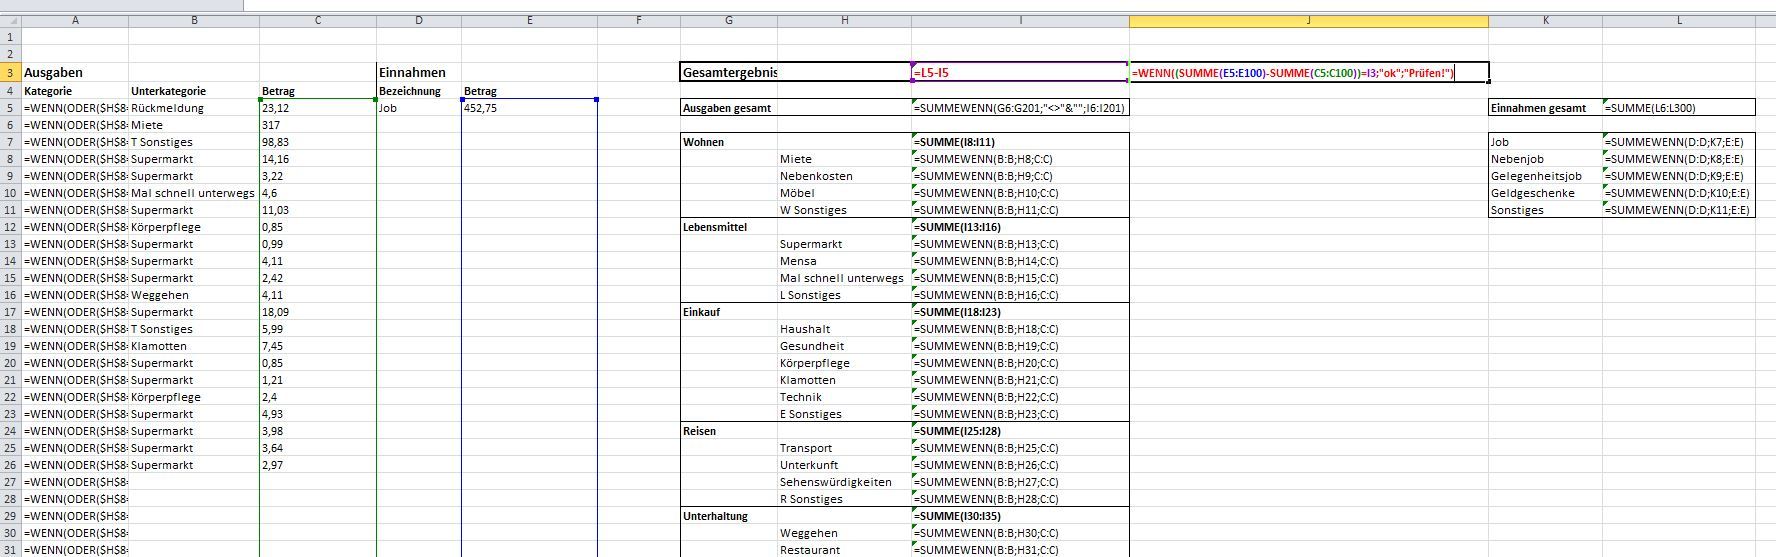This screenshot has width=1776, height=557.
Task: Select the 'Rückmeldung' cell
Action: point(194,108)
